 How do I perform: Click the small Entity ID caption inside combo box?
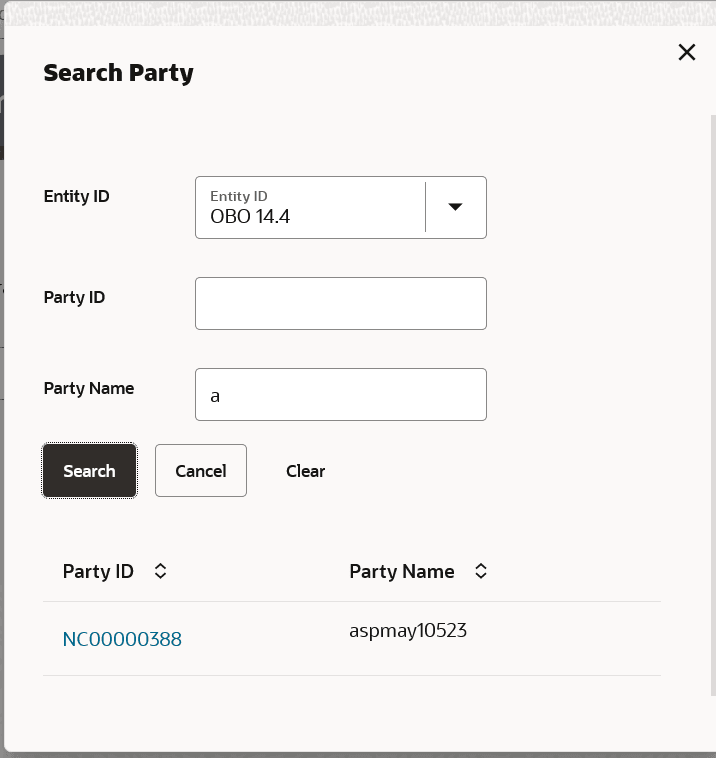(238, 196)
